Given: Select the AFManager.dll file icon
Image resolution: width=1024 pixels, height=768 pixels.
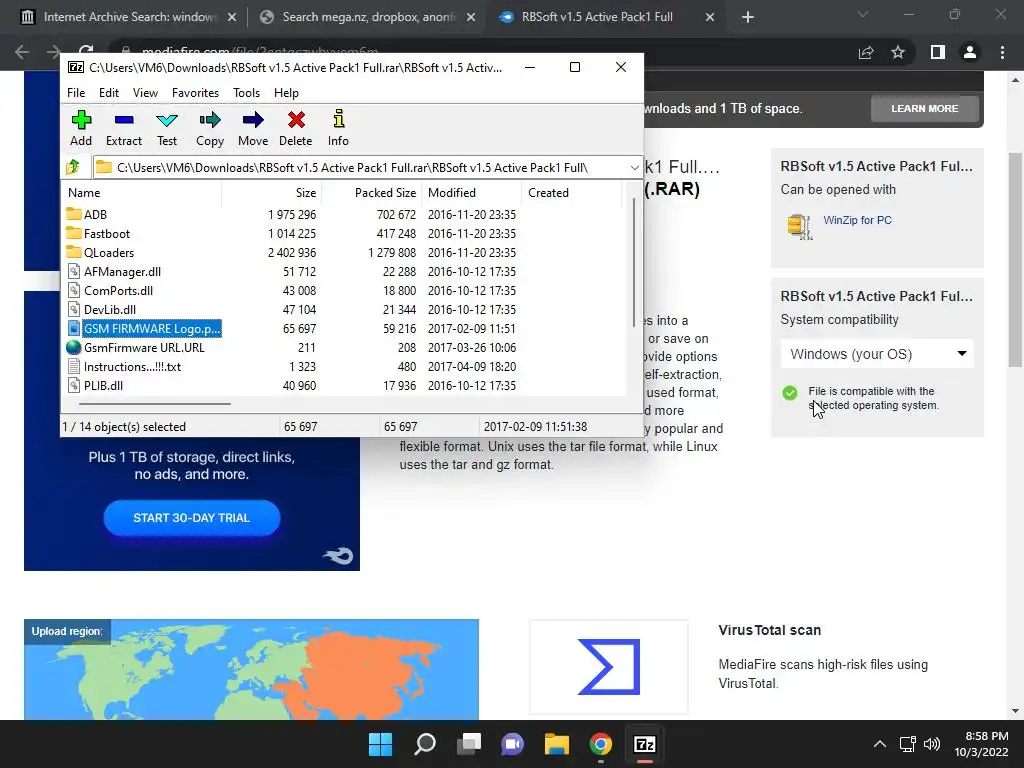Looking at the screenshot, I should [x=74, y=271].
